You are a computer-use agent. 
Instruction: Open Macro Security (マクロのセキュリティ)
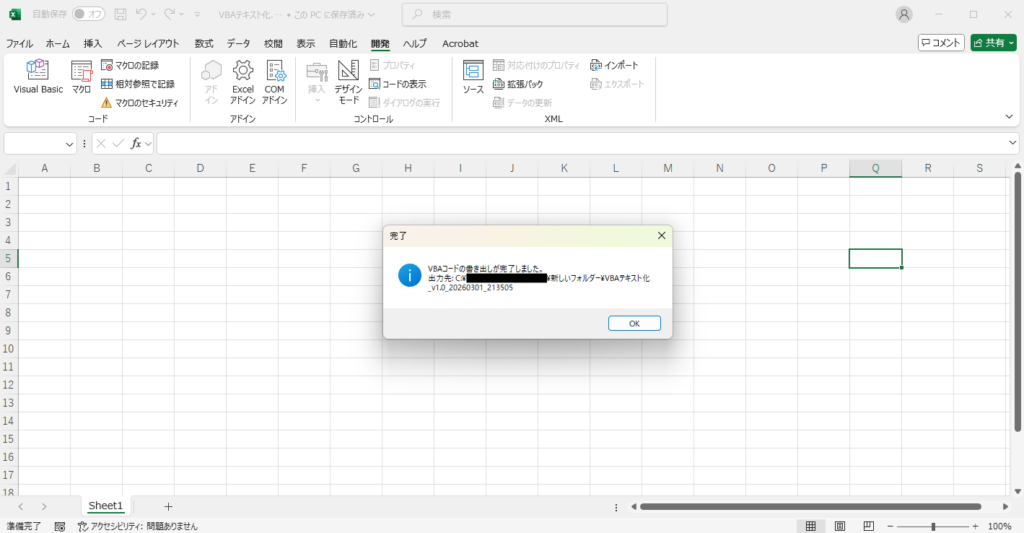coord(139,102)
